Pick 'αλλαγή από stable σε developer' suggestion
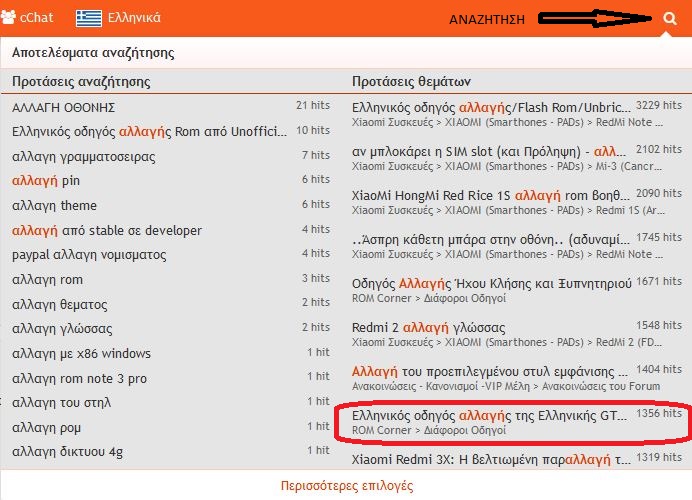 click(107, 230)
